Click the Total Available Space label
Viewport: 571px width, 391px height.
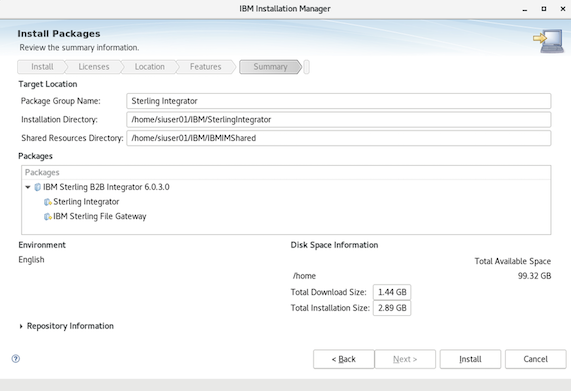click(x=512, y=261)
